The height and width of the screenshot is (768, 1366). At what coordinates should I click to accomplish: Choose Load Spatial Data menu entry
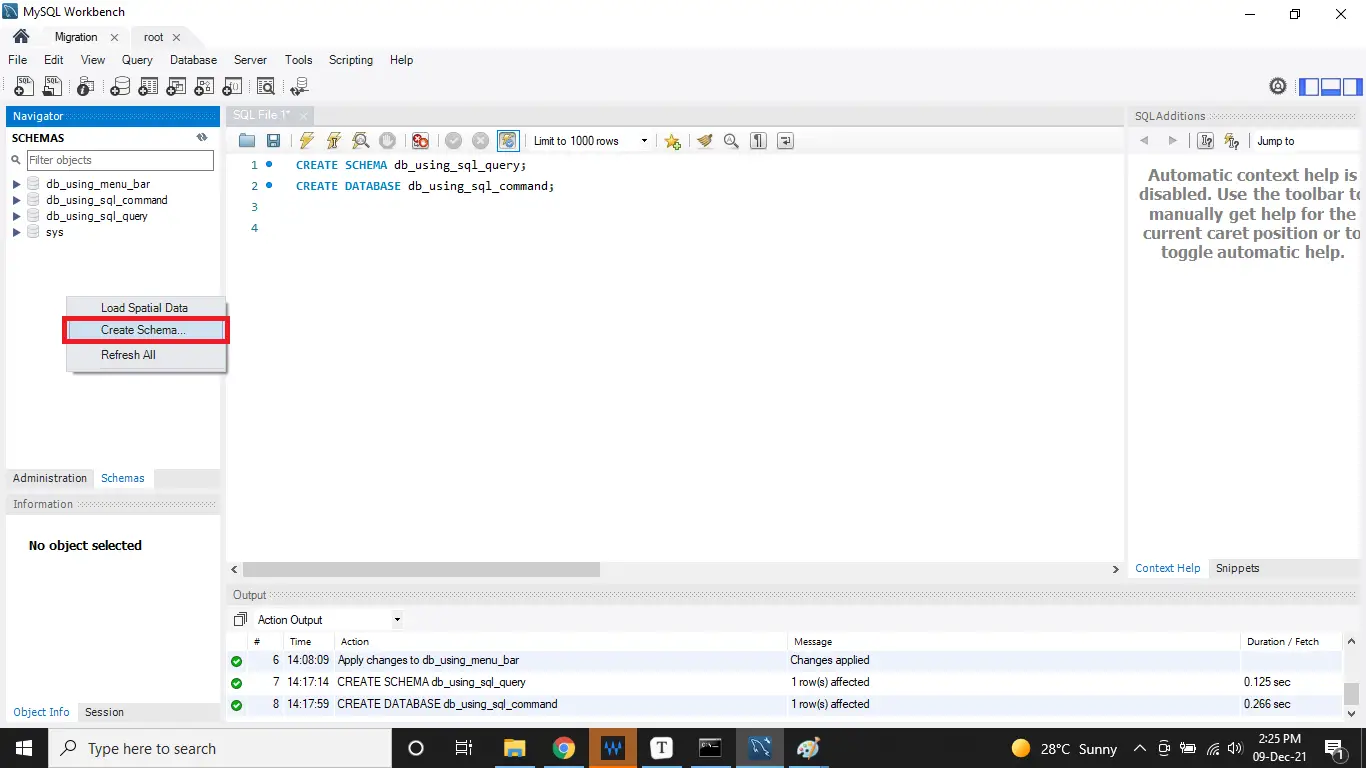[146, 308]
